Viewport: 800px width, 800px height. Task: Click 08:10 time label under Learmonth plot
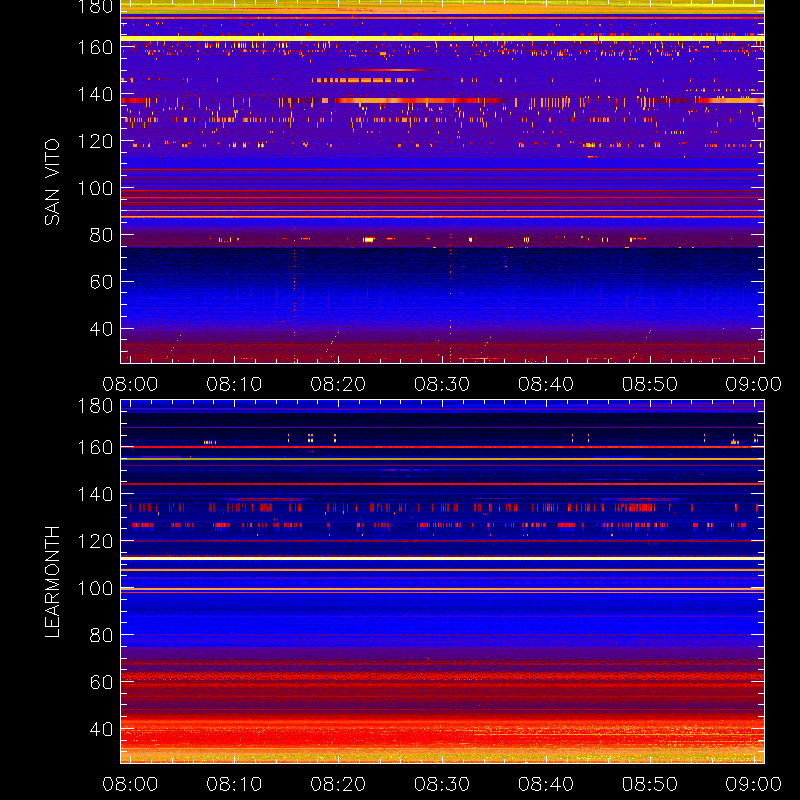234,784
